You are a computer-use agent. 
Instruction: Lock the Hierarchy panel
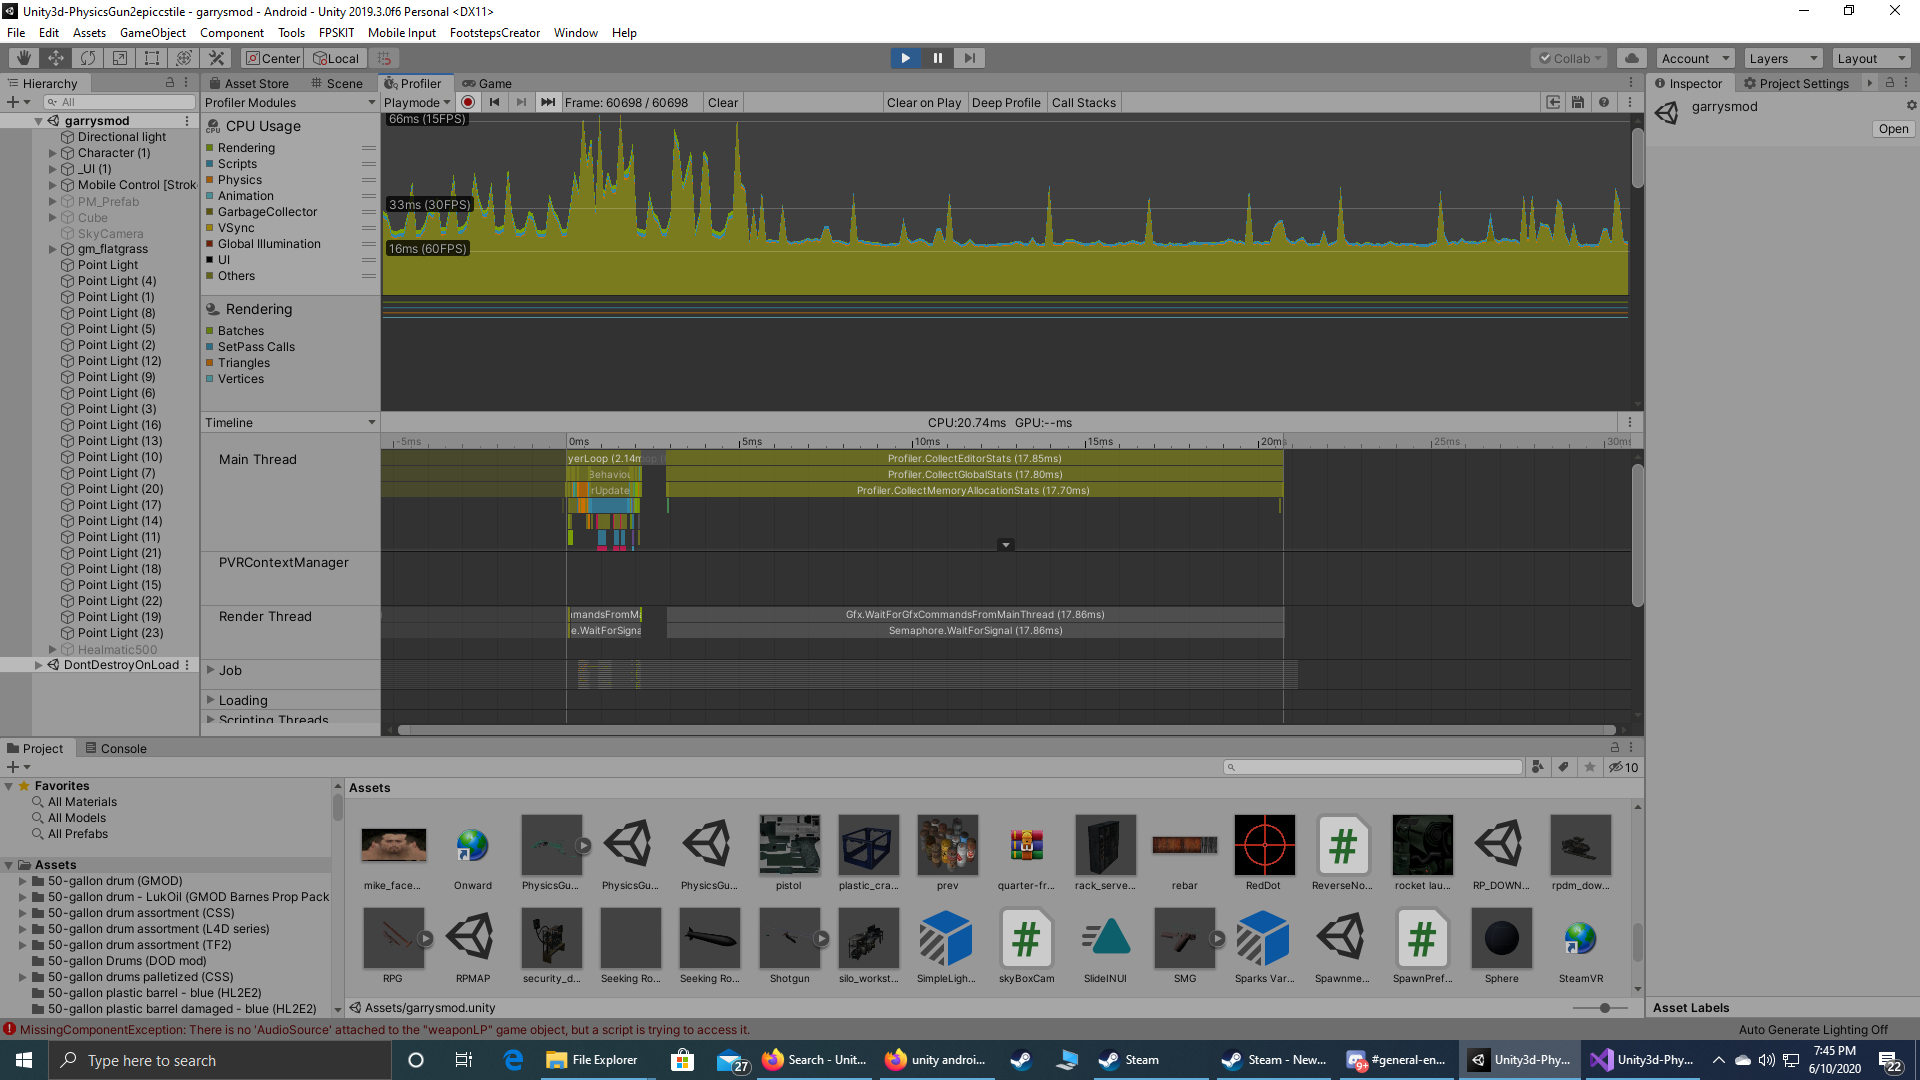click(169, 83)
